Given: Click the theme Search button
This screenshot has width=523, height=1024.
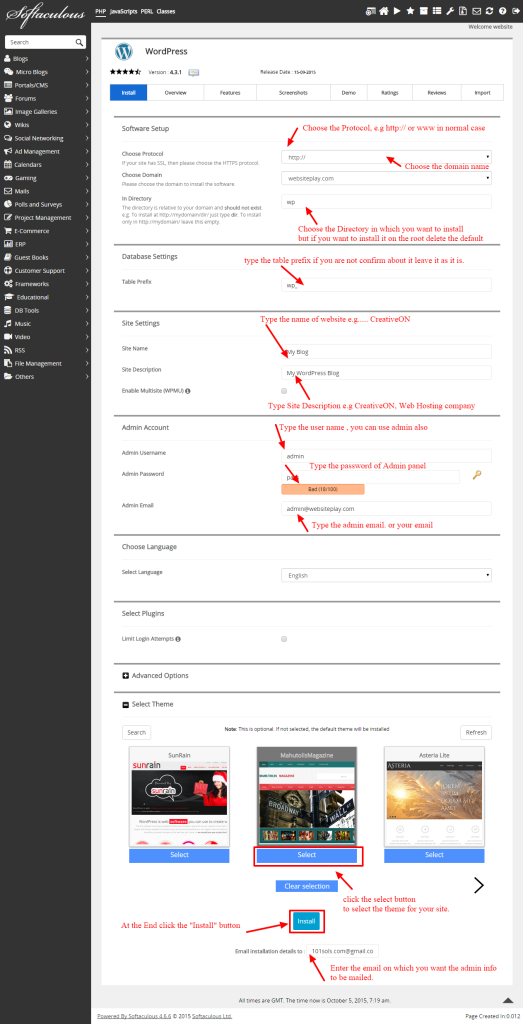Looking at the screenshot, I should [136, 732].
